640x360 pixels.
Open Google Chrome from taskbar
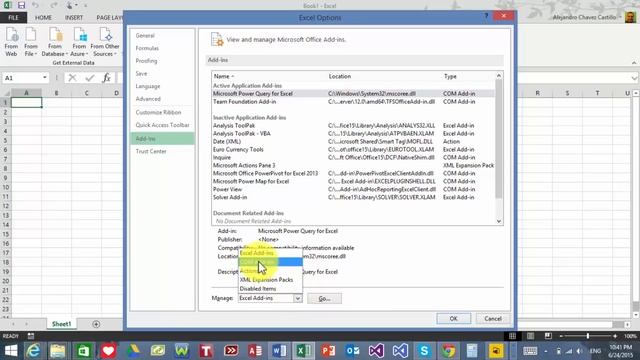point(448,351)
